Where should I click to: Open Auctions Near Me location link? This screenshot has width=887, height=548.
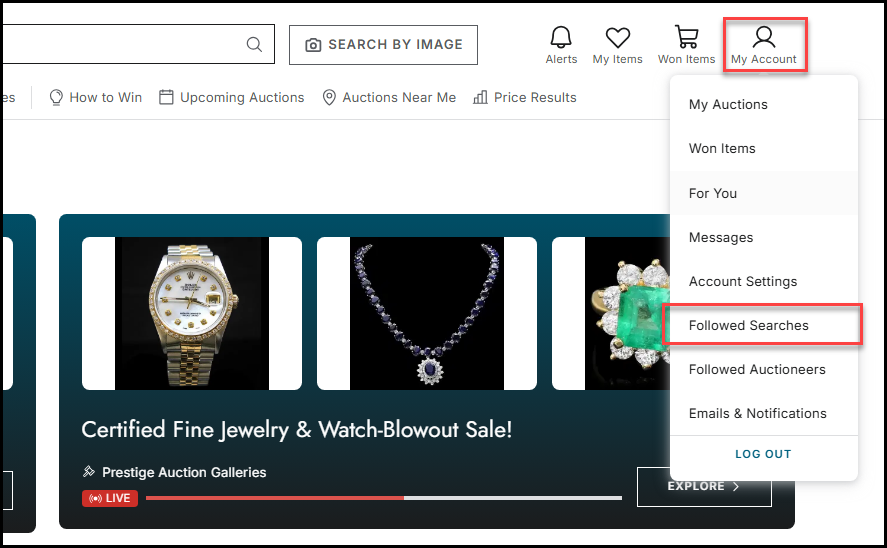[389, 97]
